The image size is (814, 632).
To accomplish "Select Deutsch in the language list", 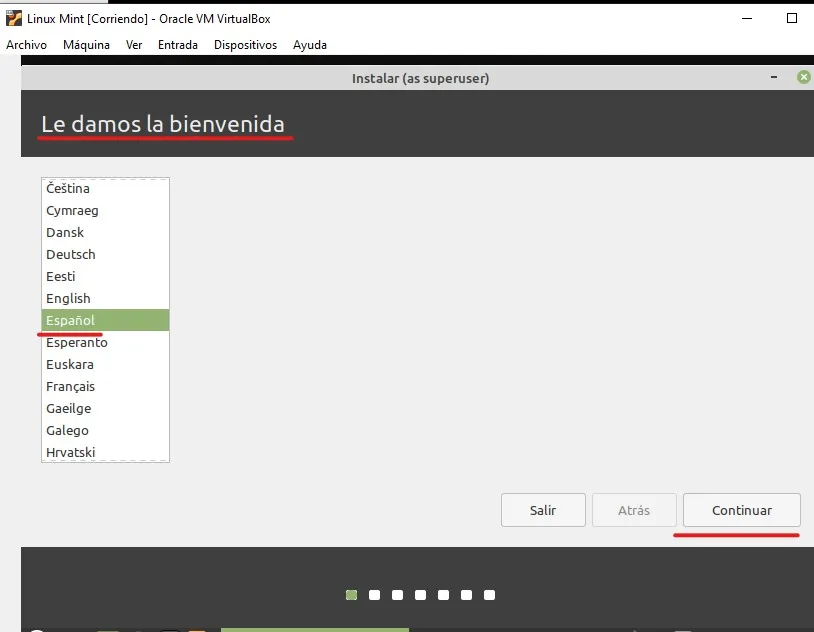I will 70,254.
